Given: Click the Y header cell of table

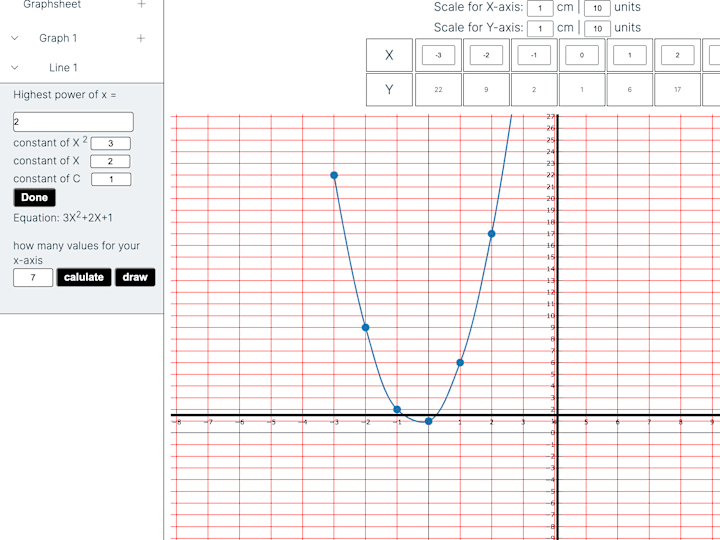Looking at the screenshot, I should pyautogui.click(x=389, y=90).
